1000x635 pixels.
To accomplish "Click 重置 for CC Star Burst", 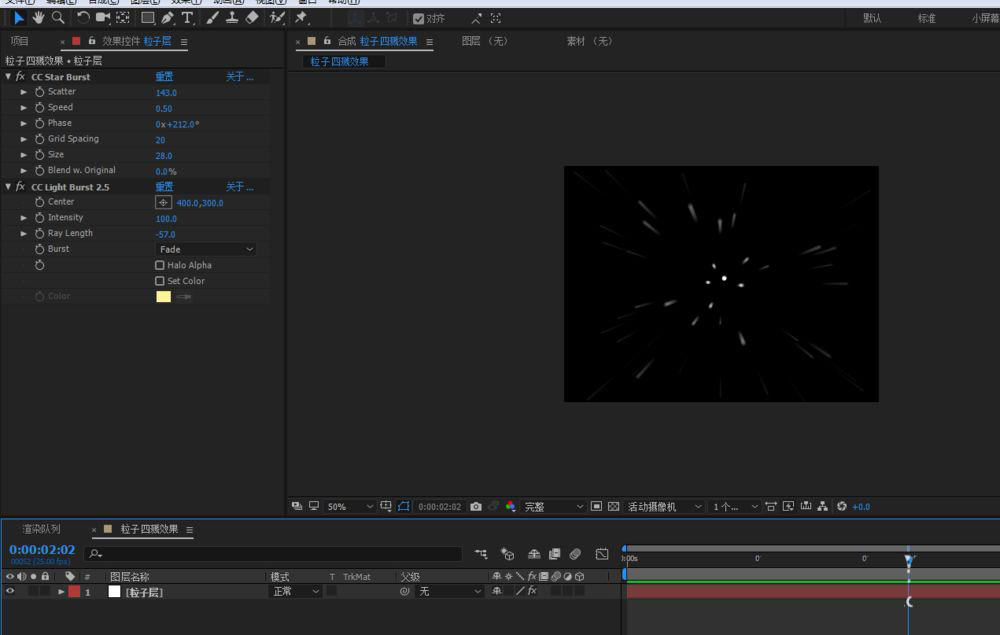I will (x=164, y=77).
